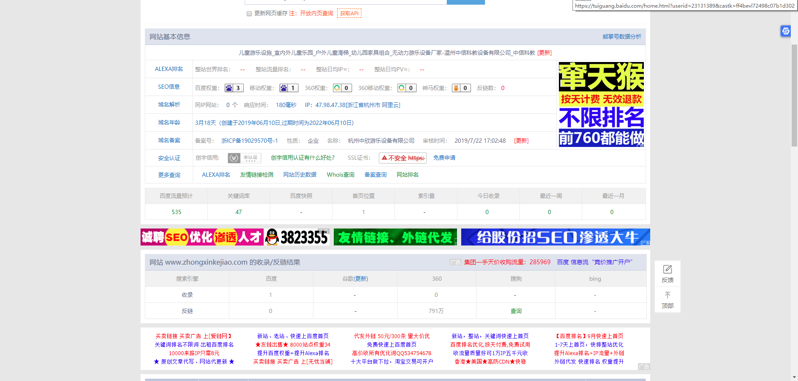Image resolution: width=798 pixels, height=381 pixels.
Task: Click the gray credit certification badge icon
Action: point(244,158)
